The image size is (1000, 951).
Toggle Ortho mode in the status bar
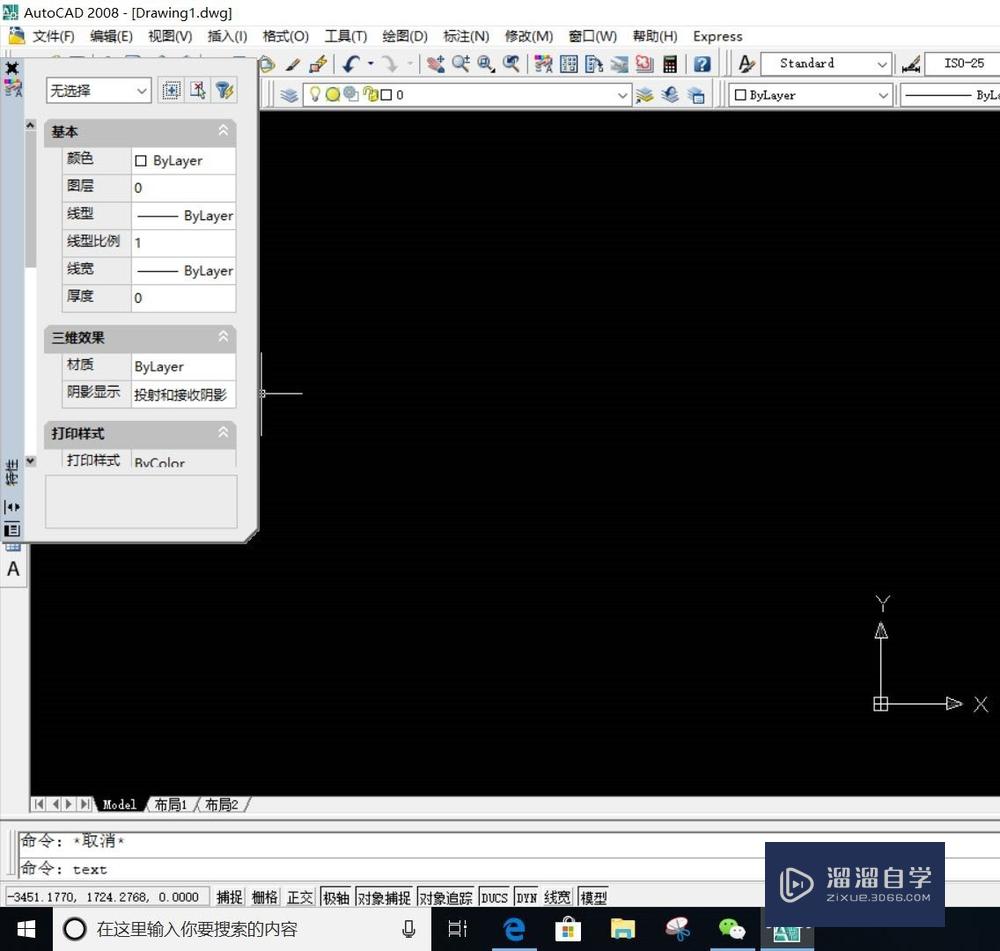point(299,897)
